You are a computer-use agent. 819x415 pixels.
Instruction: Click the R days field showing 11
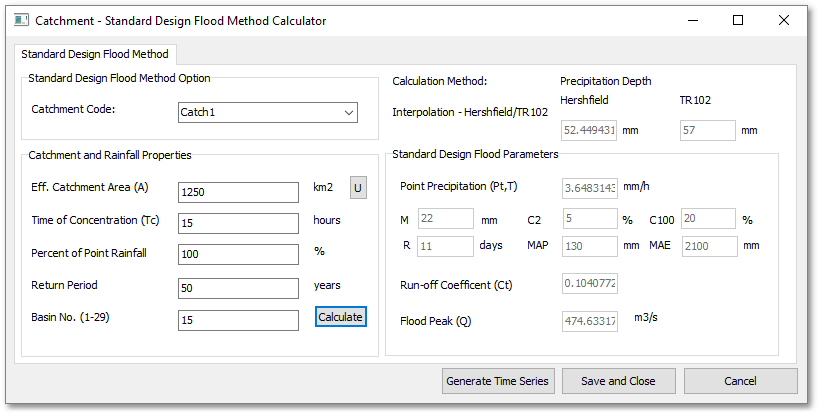tap(446, 246)
